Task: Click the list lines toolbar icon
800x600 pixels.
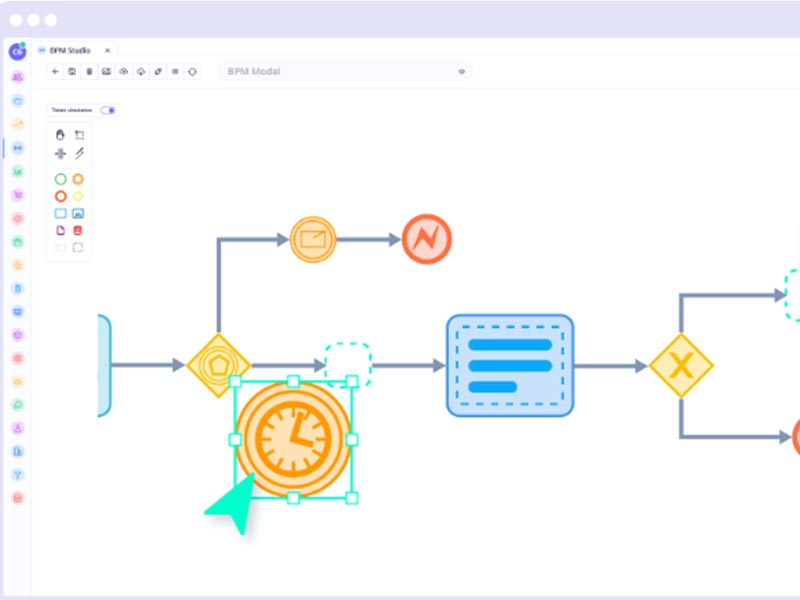Action: click(x=175, y=71)
